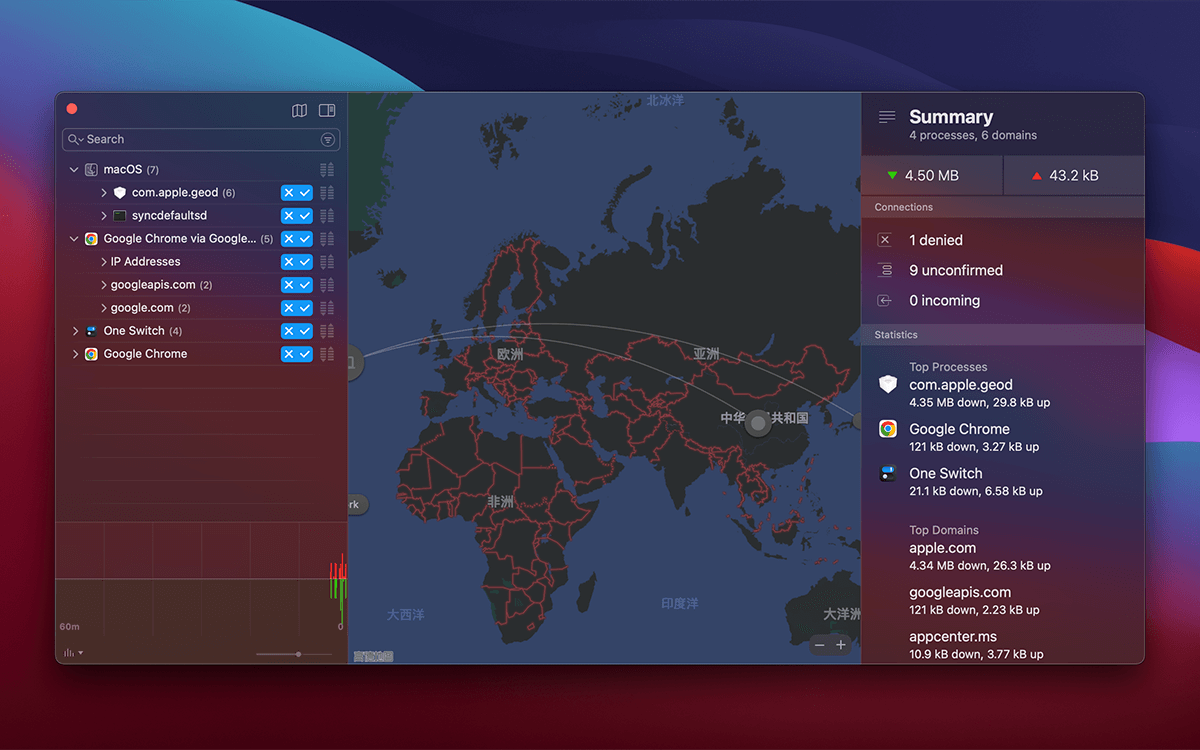Allow connections for One Switch in the list

pyautogui.click(x=305, y=331)
